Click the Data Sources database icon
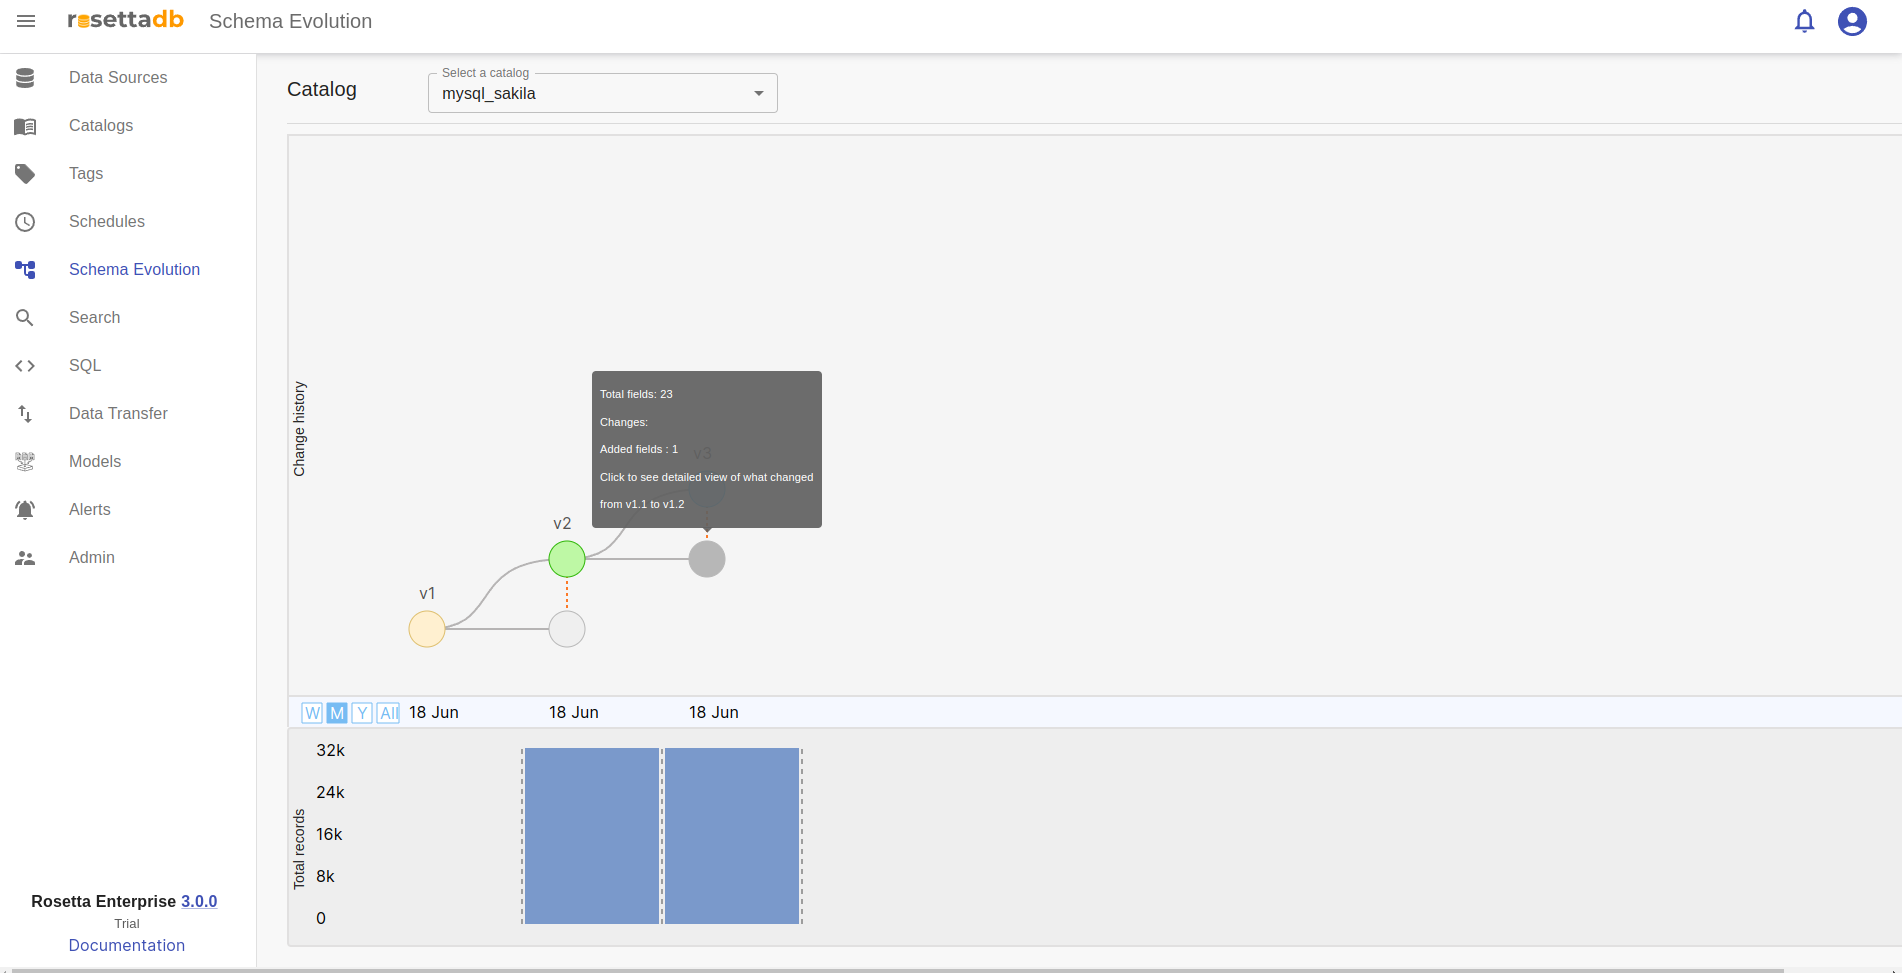 point(25,78)
